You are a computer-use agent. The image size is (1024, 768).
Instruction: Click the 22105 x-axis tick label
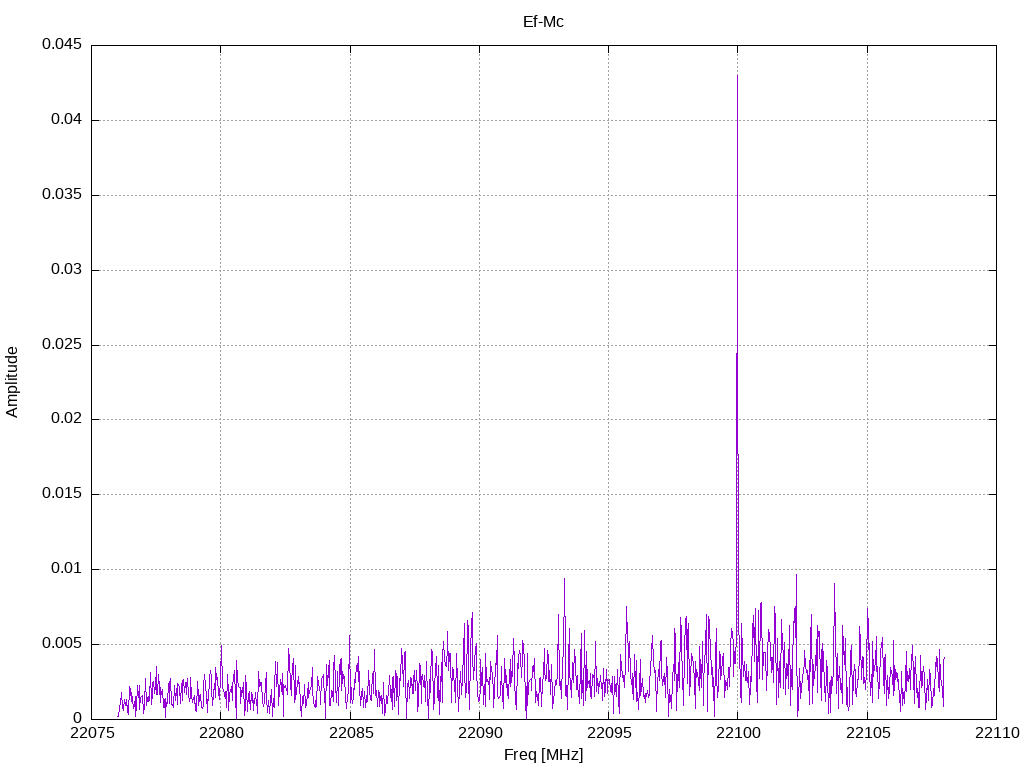tap(866, 734)
